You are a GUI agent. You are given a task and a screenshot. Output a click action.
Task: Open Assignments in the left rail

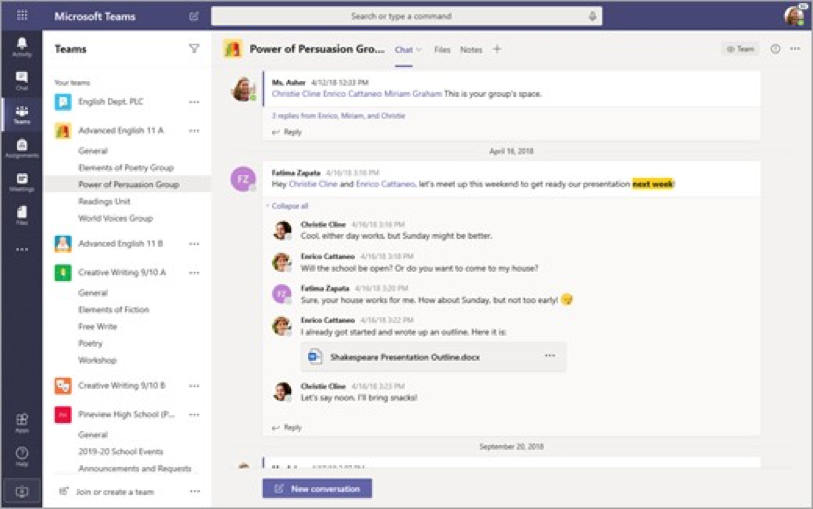coord(21,149)
